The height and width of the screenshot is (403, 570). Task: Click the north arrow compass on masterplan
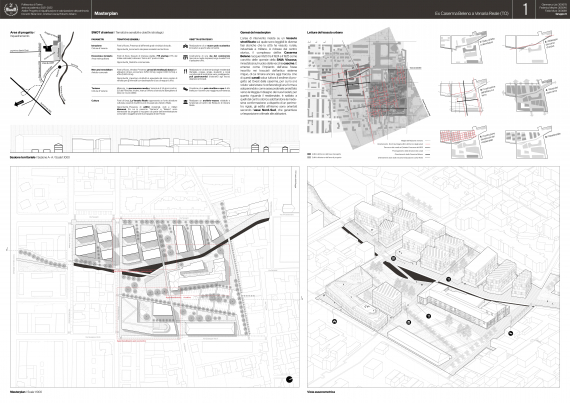pyautogui.click(x=289, y=379)
